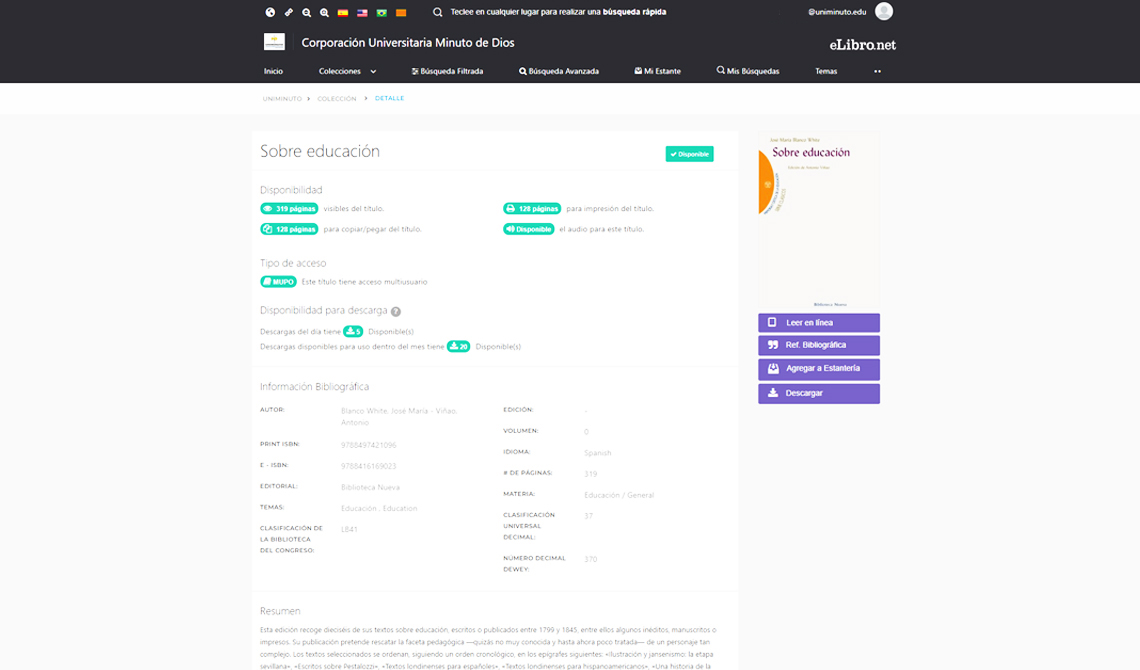Viewport: 1140px width, 670px height.
Task: Expand the more options dots menu
Action: (878, 71)
